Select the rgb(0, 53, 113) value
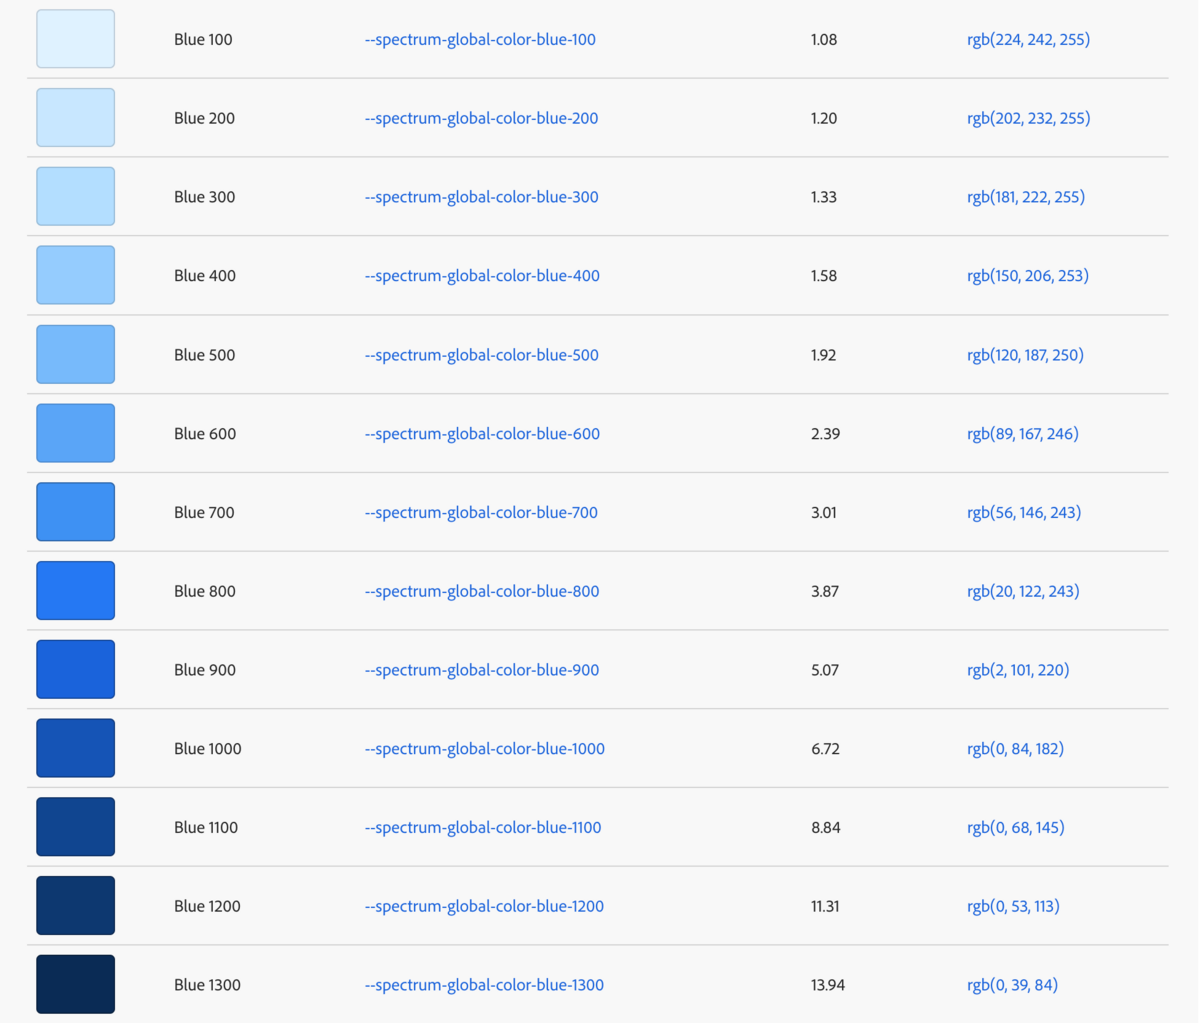Viewport: 1200px width, 1023px height. (x=1013, y=907)
